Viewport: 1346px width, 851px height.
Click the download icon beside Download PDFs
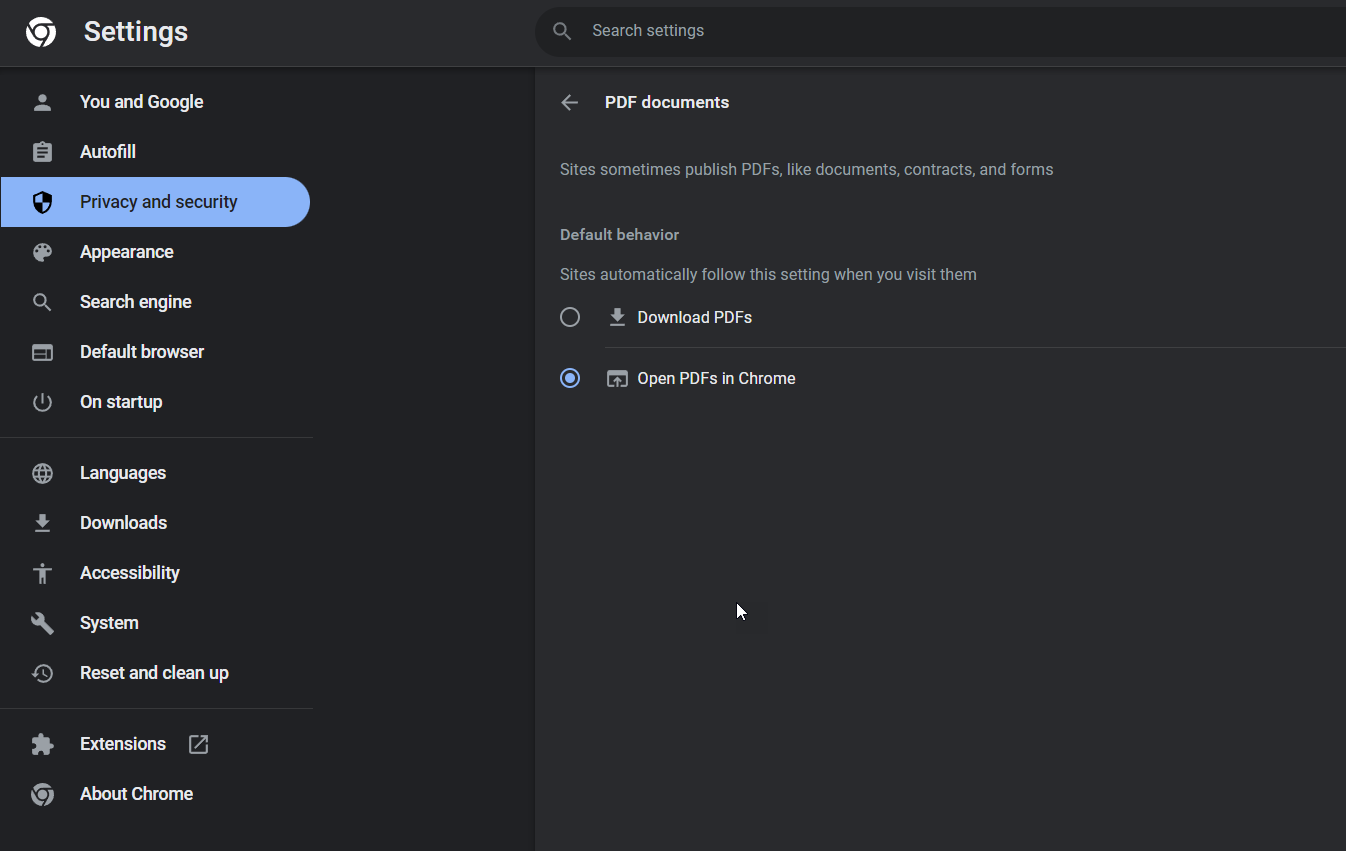[x=617, y=317]
